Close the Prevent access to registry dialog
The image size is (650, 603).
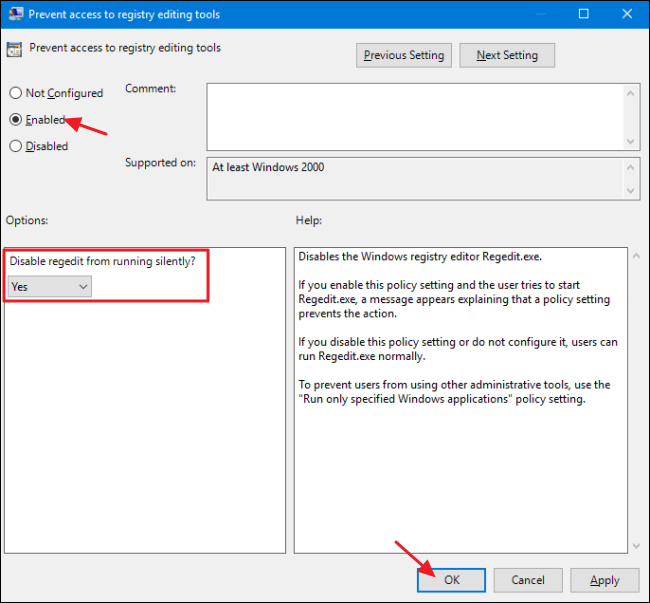click(x=627, y=14)
